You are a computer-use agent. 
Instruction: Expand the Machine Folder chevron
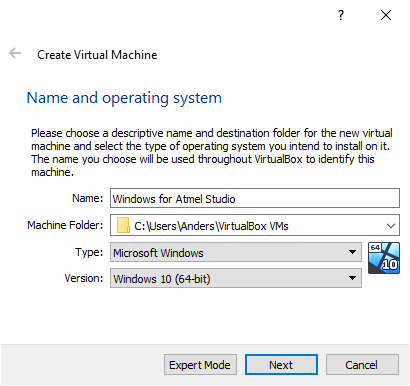click(x=391, y=226)
